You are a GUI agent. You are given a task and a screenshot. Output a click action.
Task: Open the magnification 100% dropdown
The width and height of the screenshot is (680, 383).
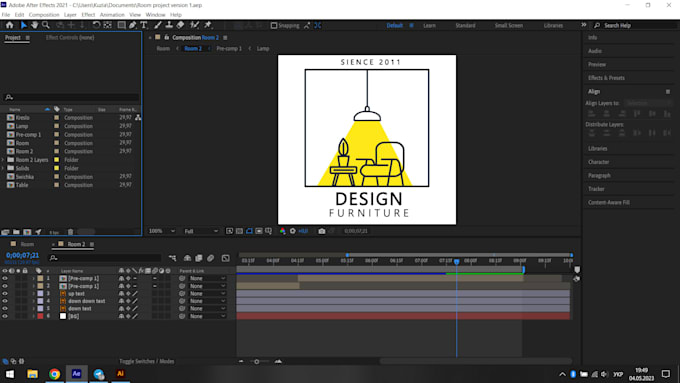click(162, 231)
